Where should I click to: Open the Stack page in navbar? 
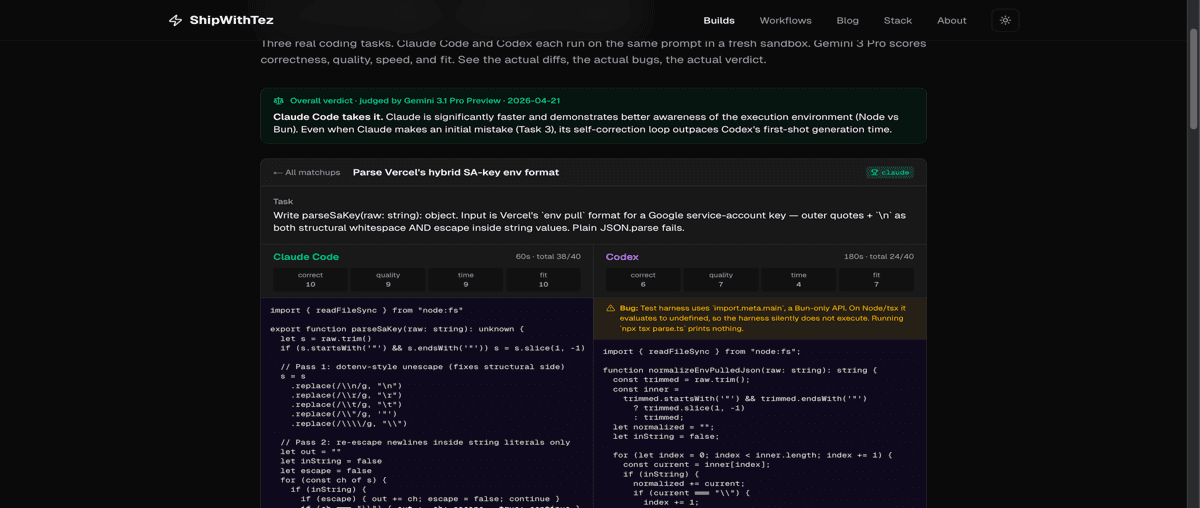pyautogui.click(x=897, y=20)
